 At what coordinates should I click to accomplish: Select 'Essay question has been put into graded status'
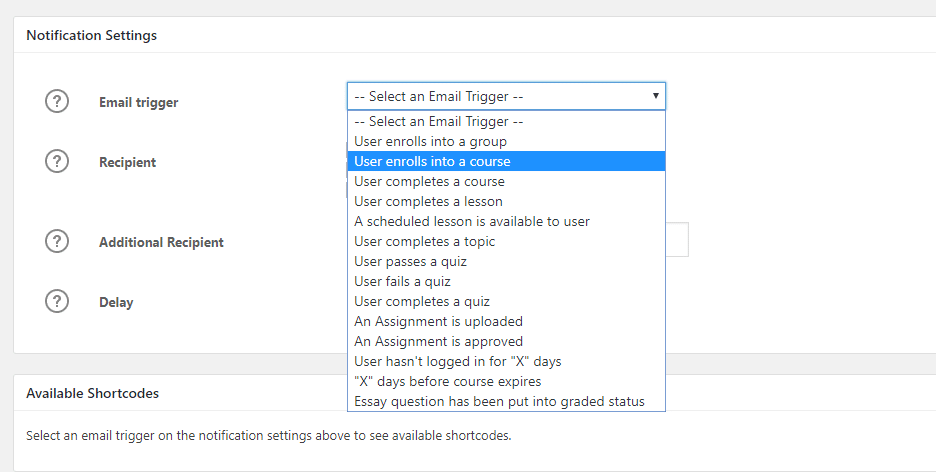pos(499,402)
